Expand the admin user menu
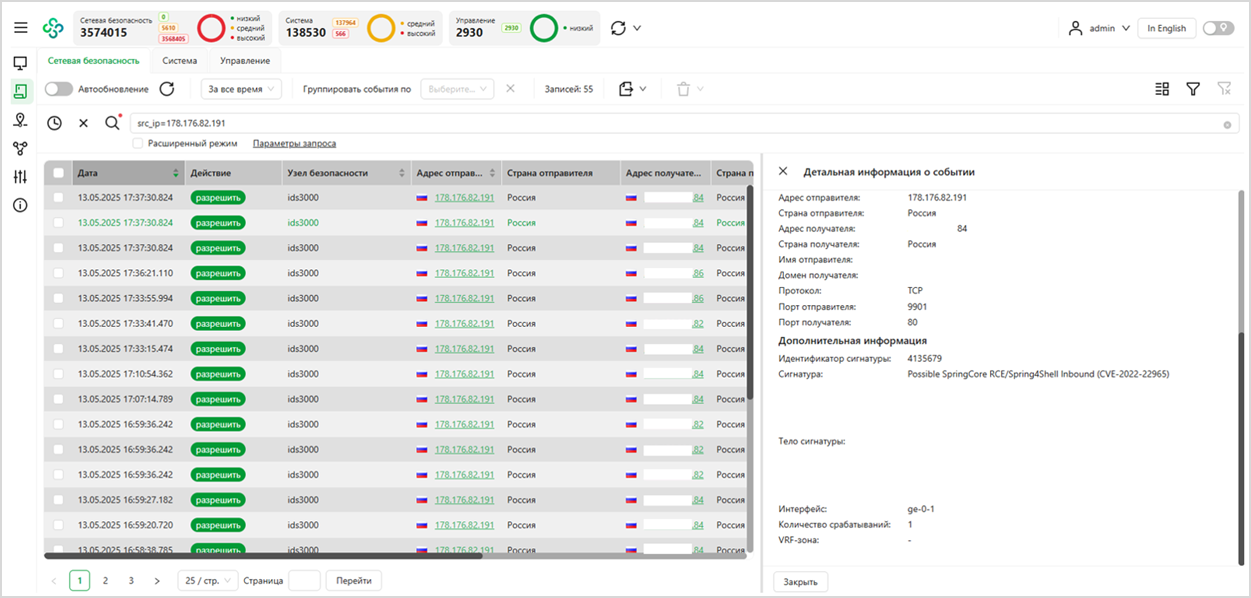Viewport: 1251px width, 598px height. click(x=1098, y=28)
